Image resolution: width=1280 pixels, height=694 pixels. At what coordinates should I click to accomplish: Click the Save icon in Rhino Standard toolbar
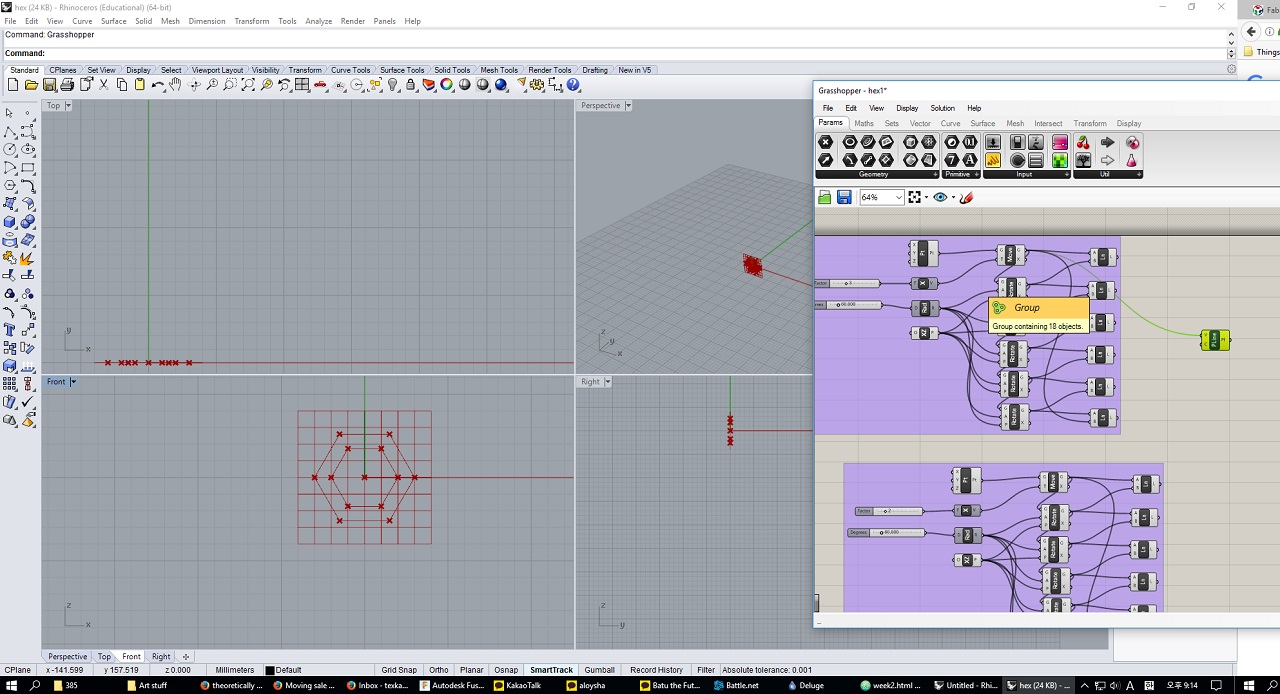(49, 85)
